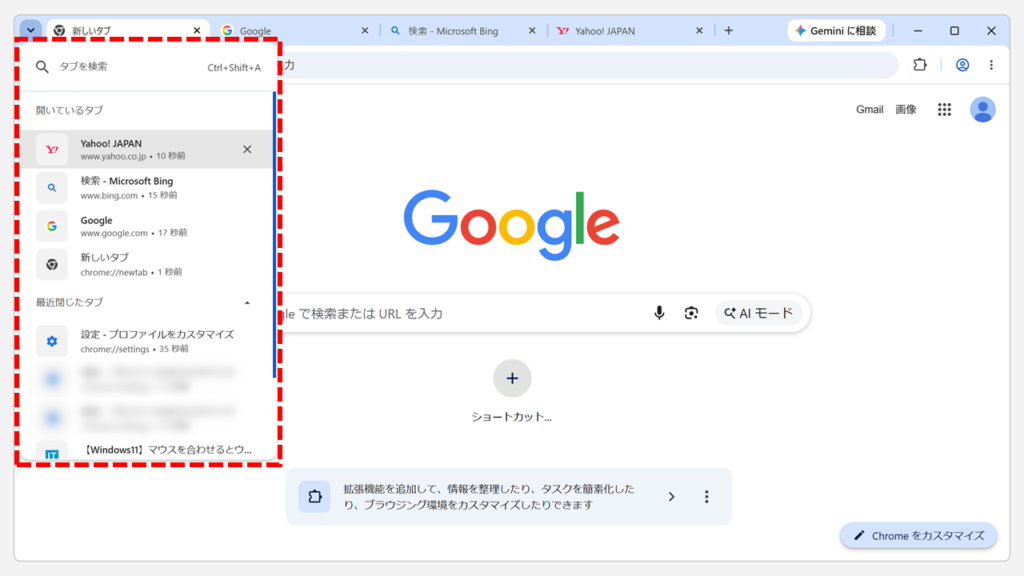Viewport: 1024px width, 576px height.
Task: Close the Microsoft Bing tab
Action: pyautogui.click(x=532, y=31)
